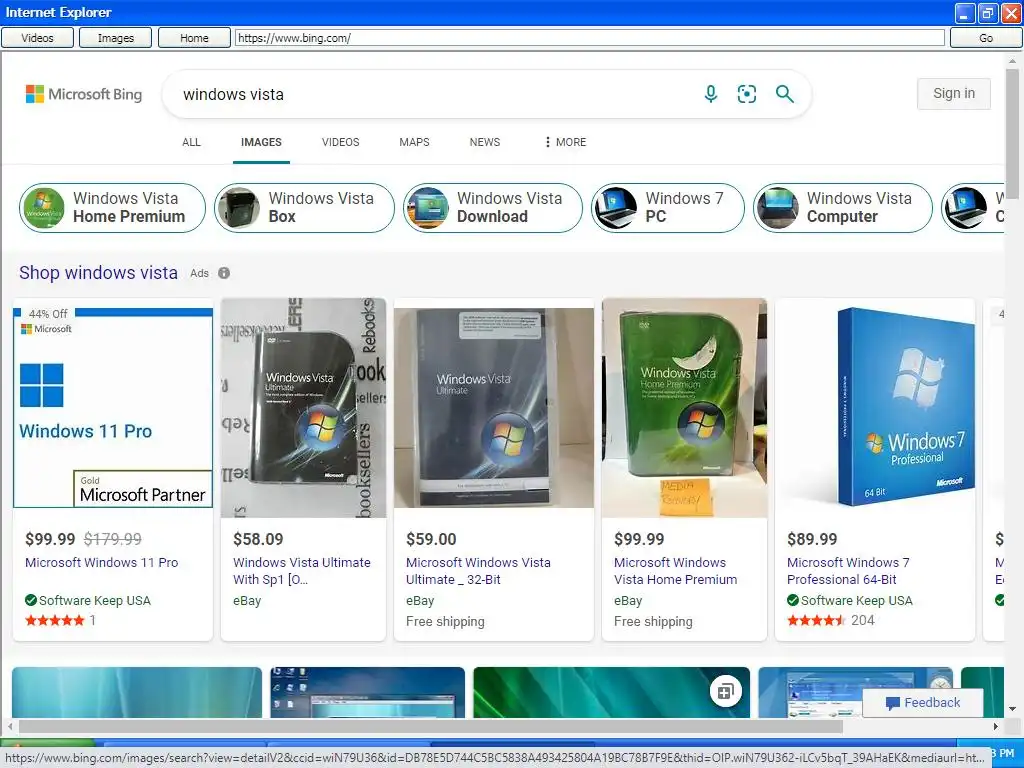The height and width of the screenshot is (768, 1024).
Task: Open Windows 7 Professional box image
Action: [x=874, y=408]
